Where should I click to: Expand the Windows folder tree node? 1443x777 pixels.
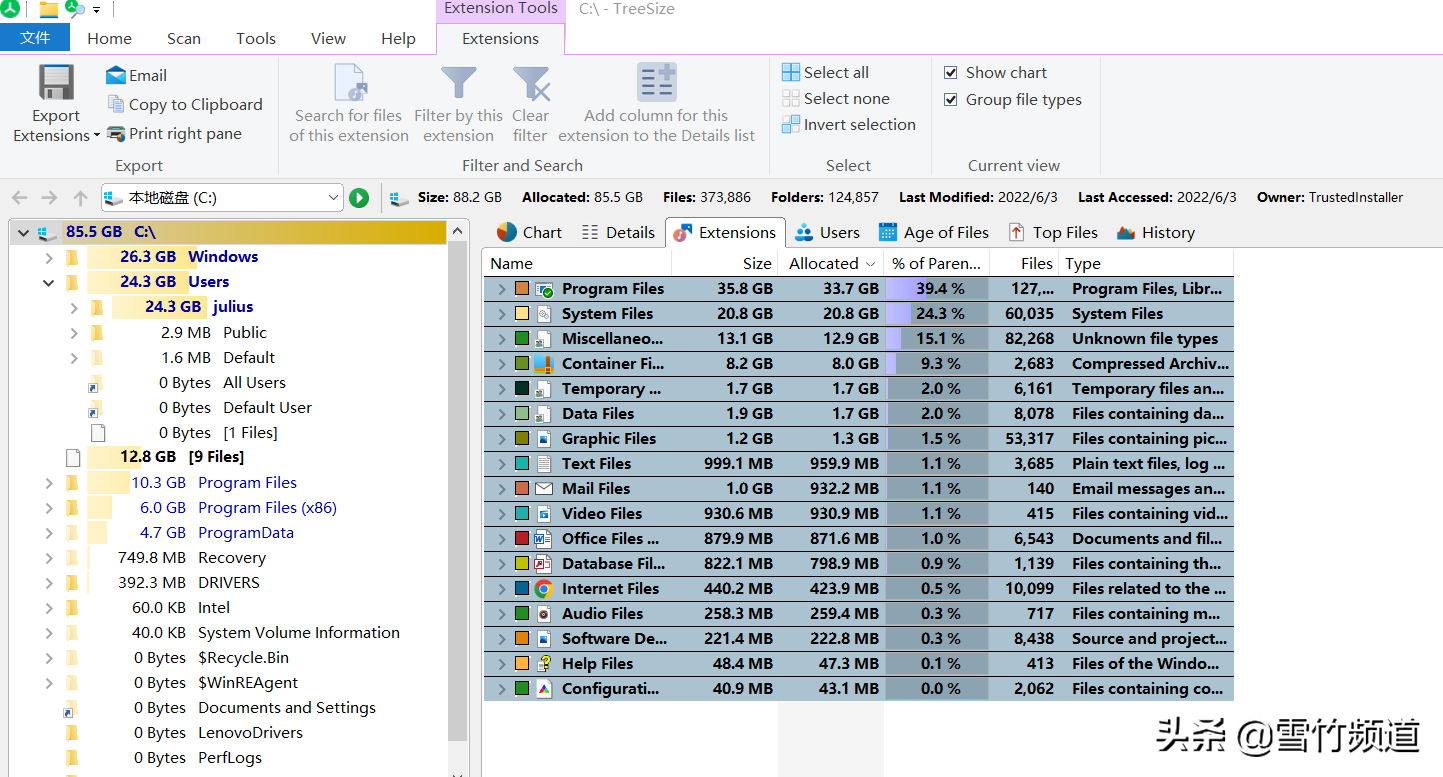49,257
